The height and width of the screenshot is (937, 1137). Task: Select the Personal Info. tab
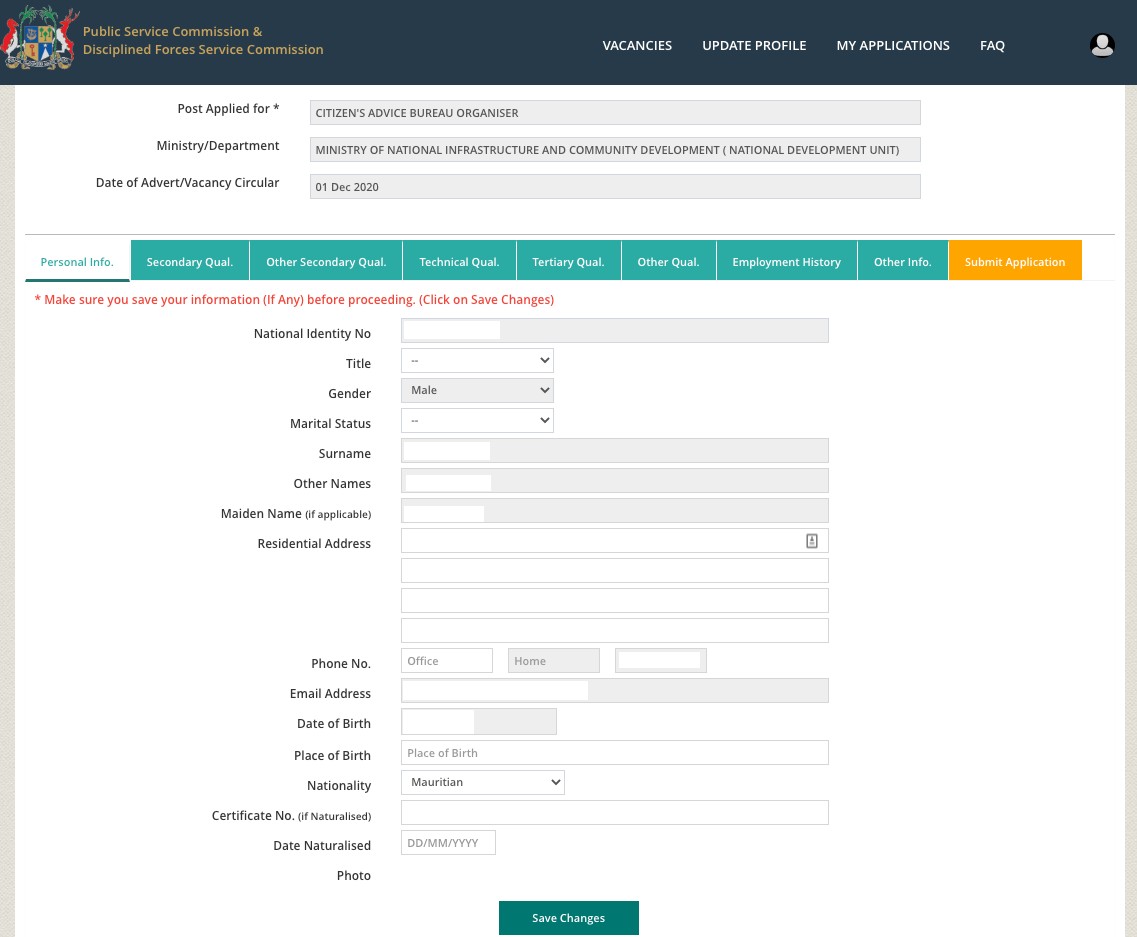point(77,261)
